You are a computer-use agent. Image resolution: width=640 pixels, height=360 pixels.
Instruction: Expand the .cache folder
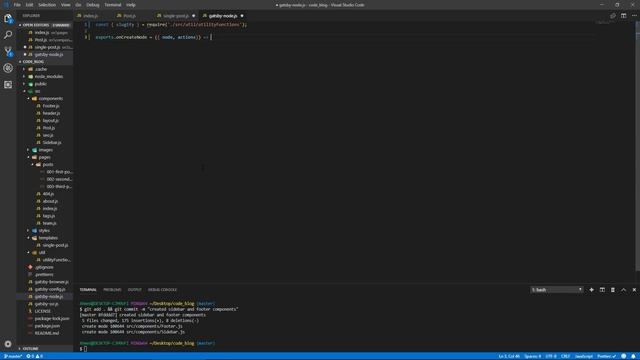pos(45,69)
